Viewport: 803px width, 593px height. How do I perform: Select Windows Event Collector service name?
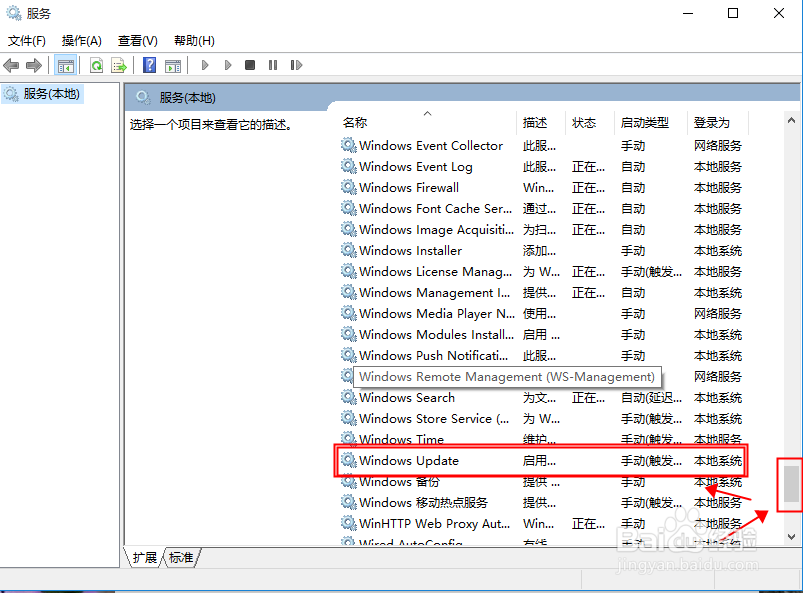click(x=431, y=145)
